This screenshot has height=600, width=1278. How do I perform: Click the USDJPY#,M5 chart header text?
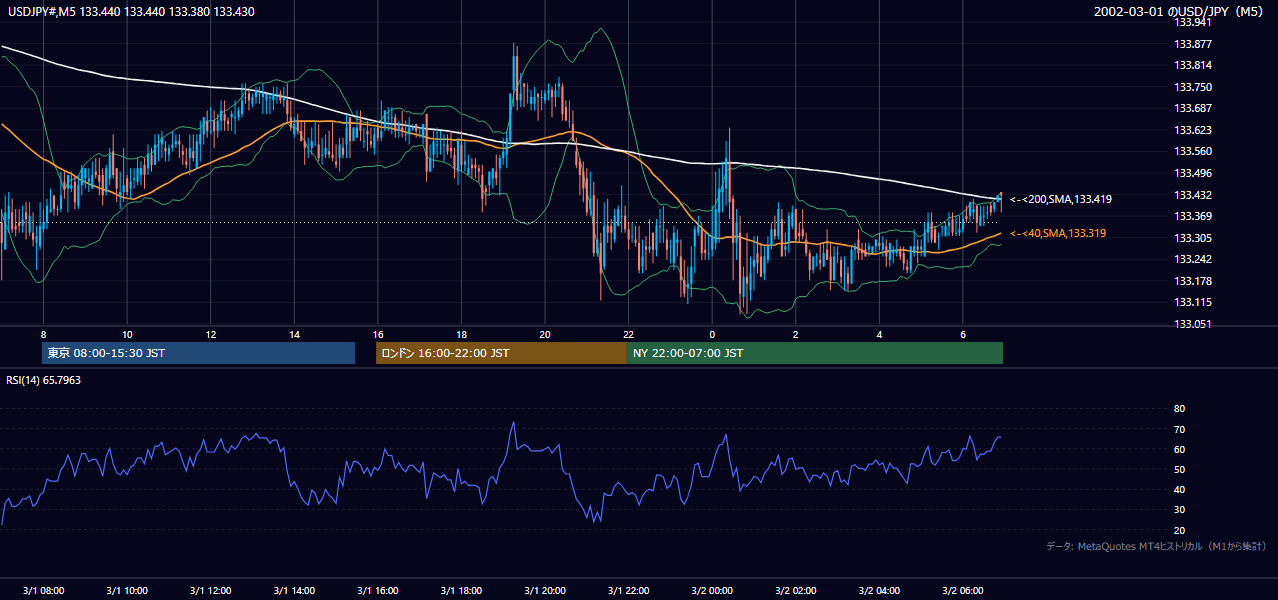click(x=130, y=11)
